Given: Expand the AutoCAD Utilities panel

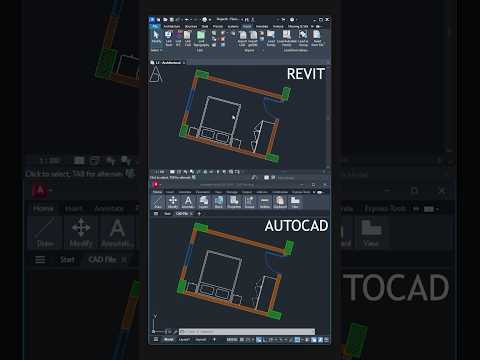Looking at the screenshot, I should pos(265,202).
